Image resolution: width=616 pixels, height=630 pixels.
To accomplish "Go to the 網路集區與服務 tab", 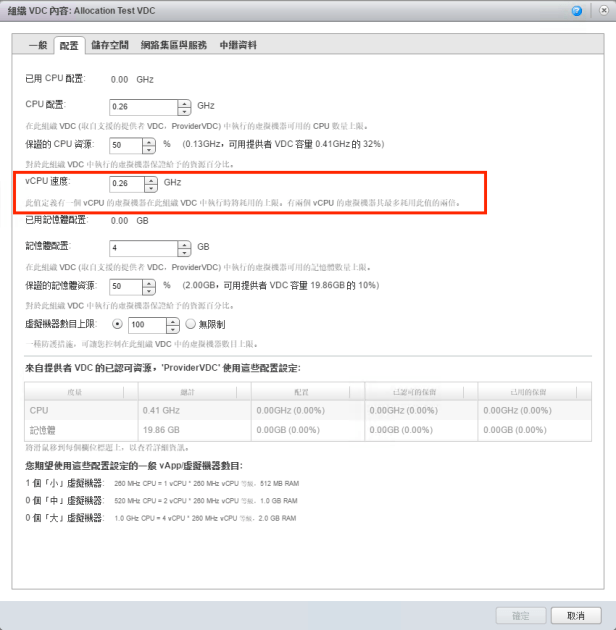I will [x=173, y=46].
